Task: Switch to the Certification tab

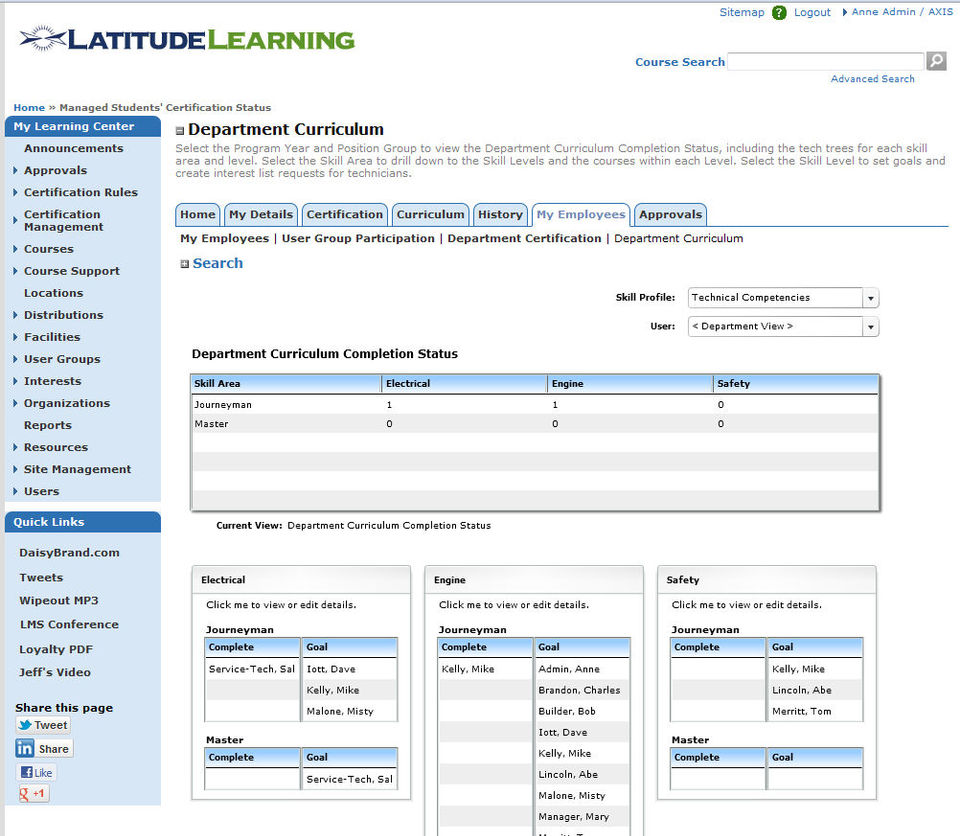Action: tap(345, 214)
